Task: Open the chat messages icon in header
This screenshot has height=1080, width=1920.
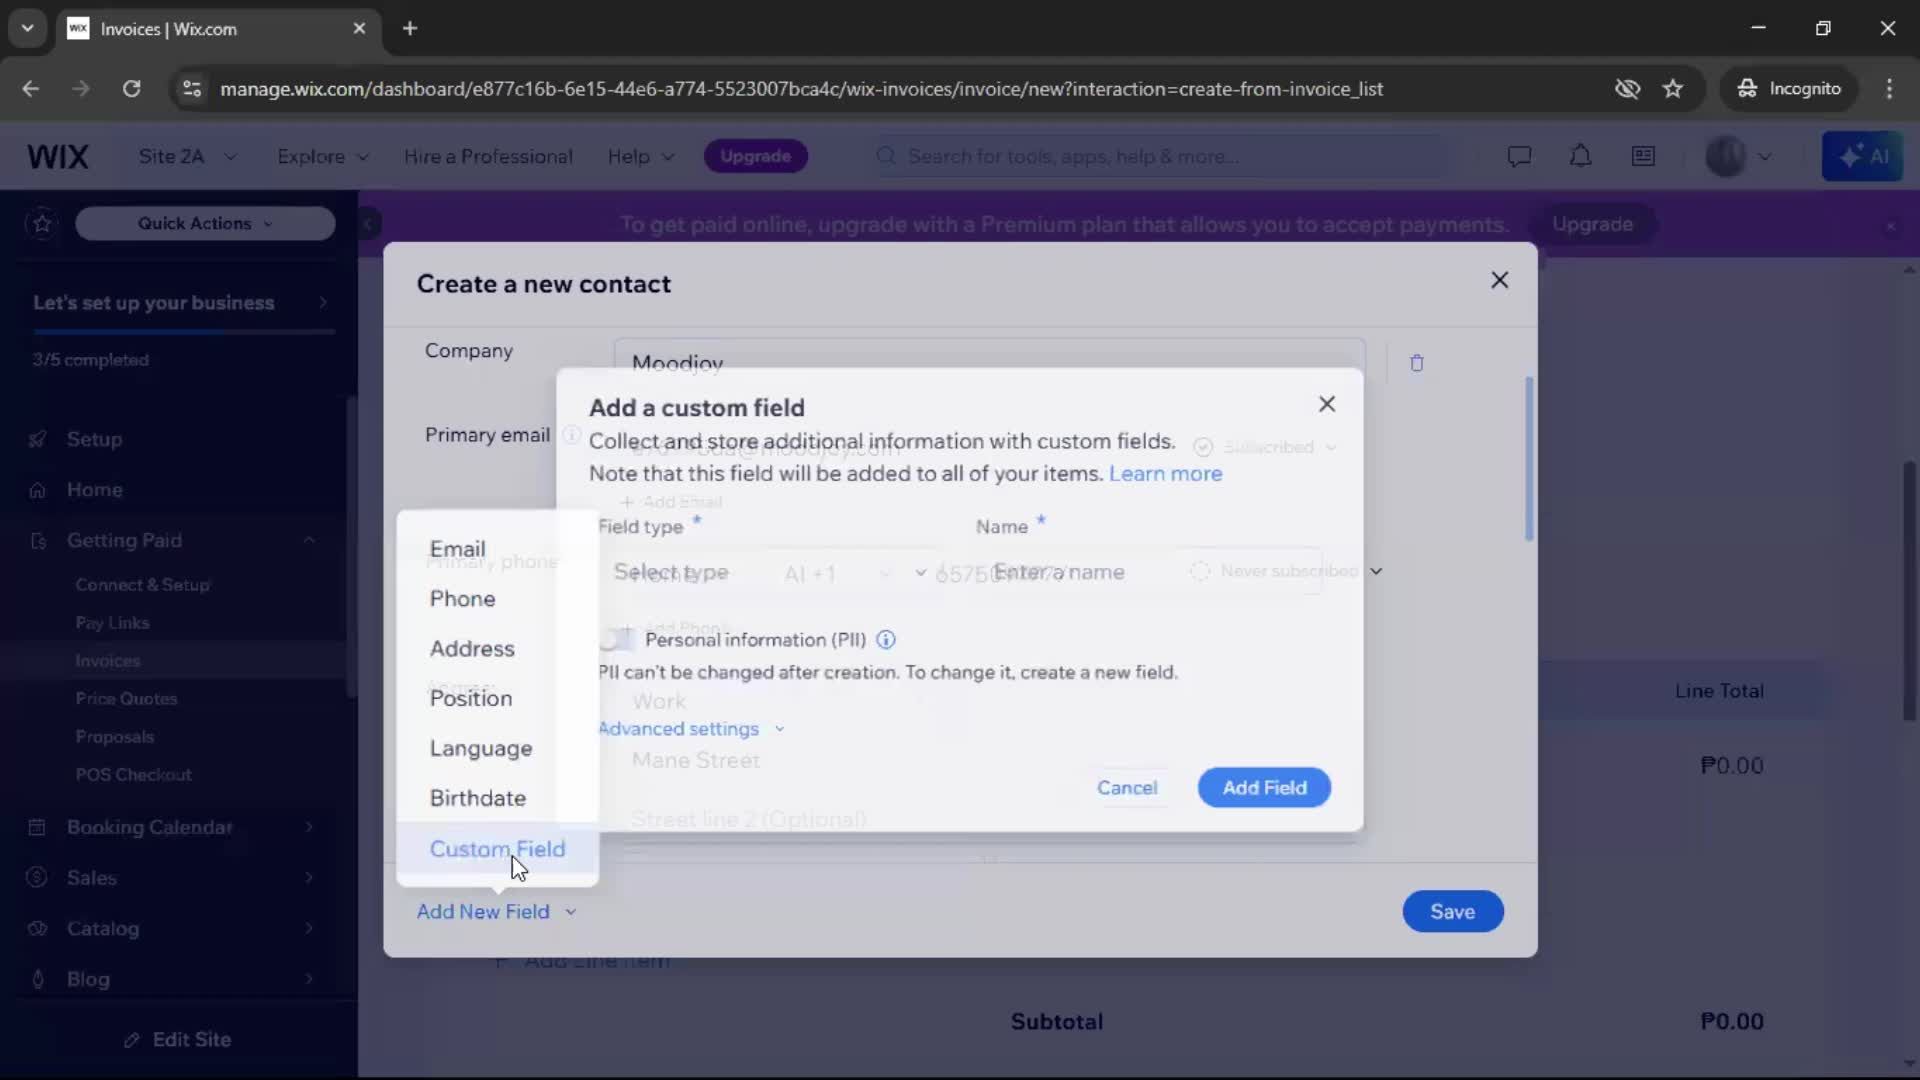Action: [x=1519, y=157]
